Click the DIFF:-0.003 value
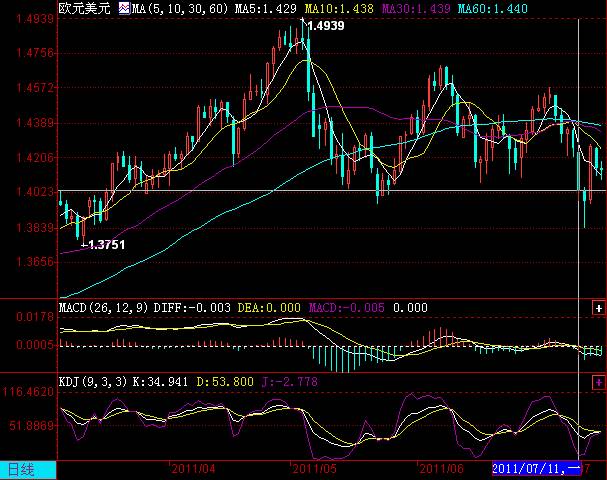The width and height of the screenshot is (607, 480). pyautogui.click(x=192, y=308)
